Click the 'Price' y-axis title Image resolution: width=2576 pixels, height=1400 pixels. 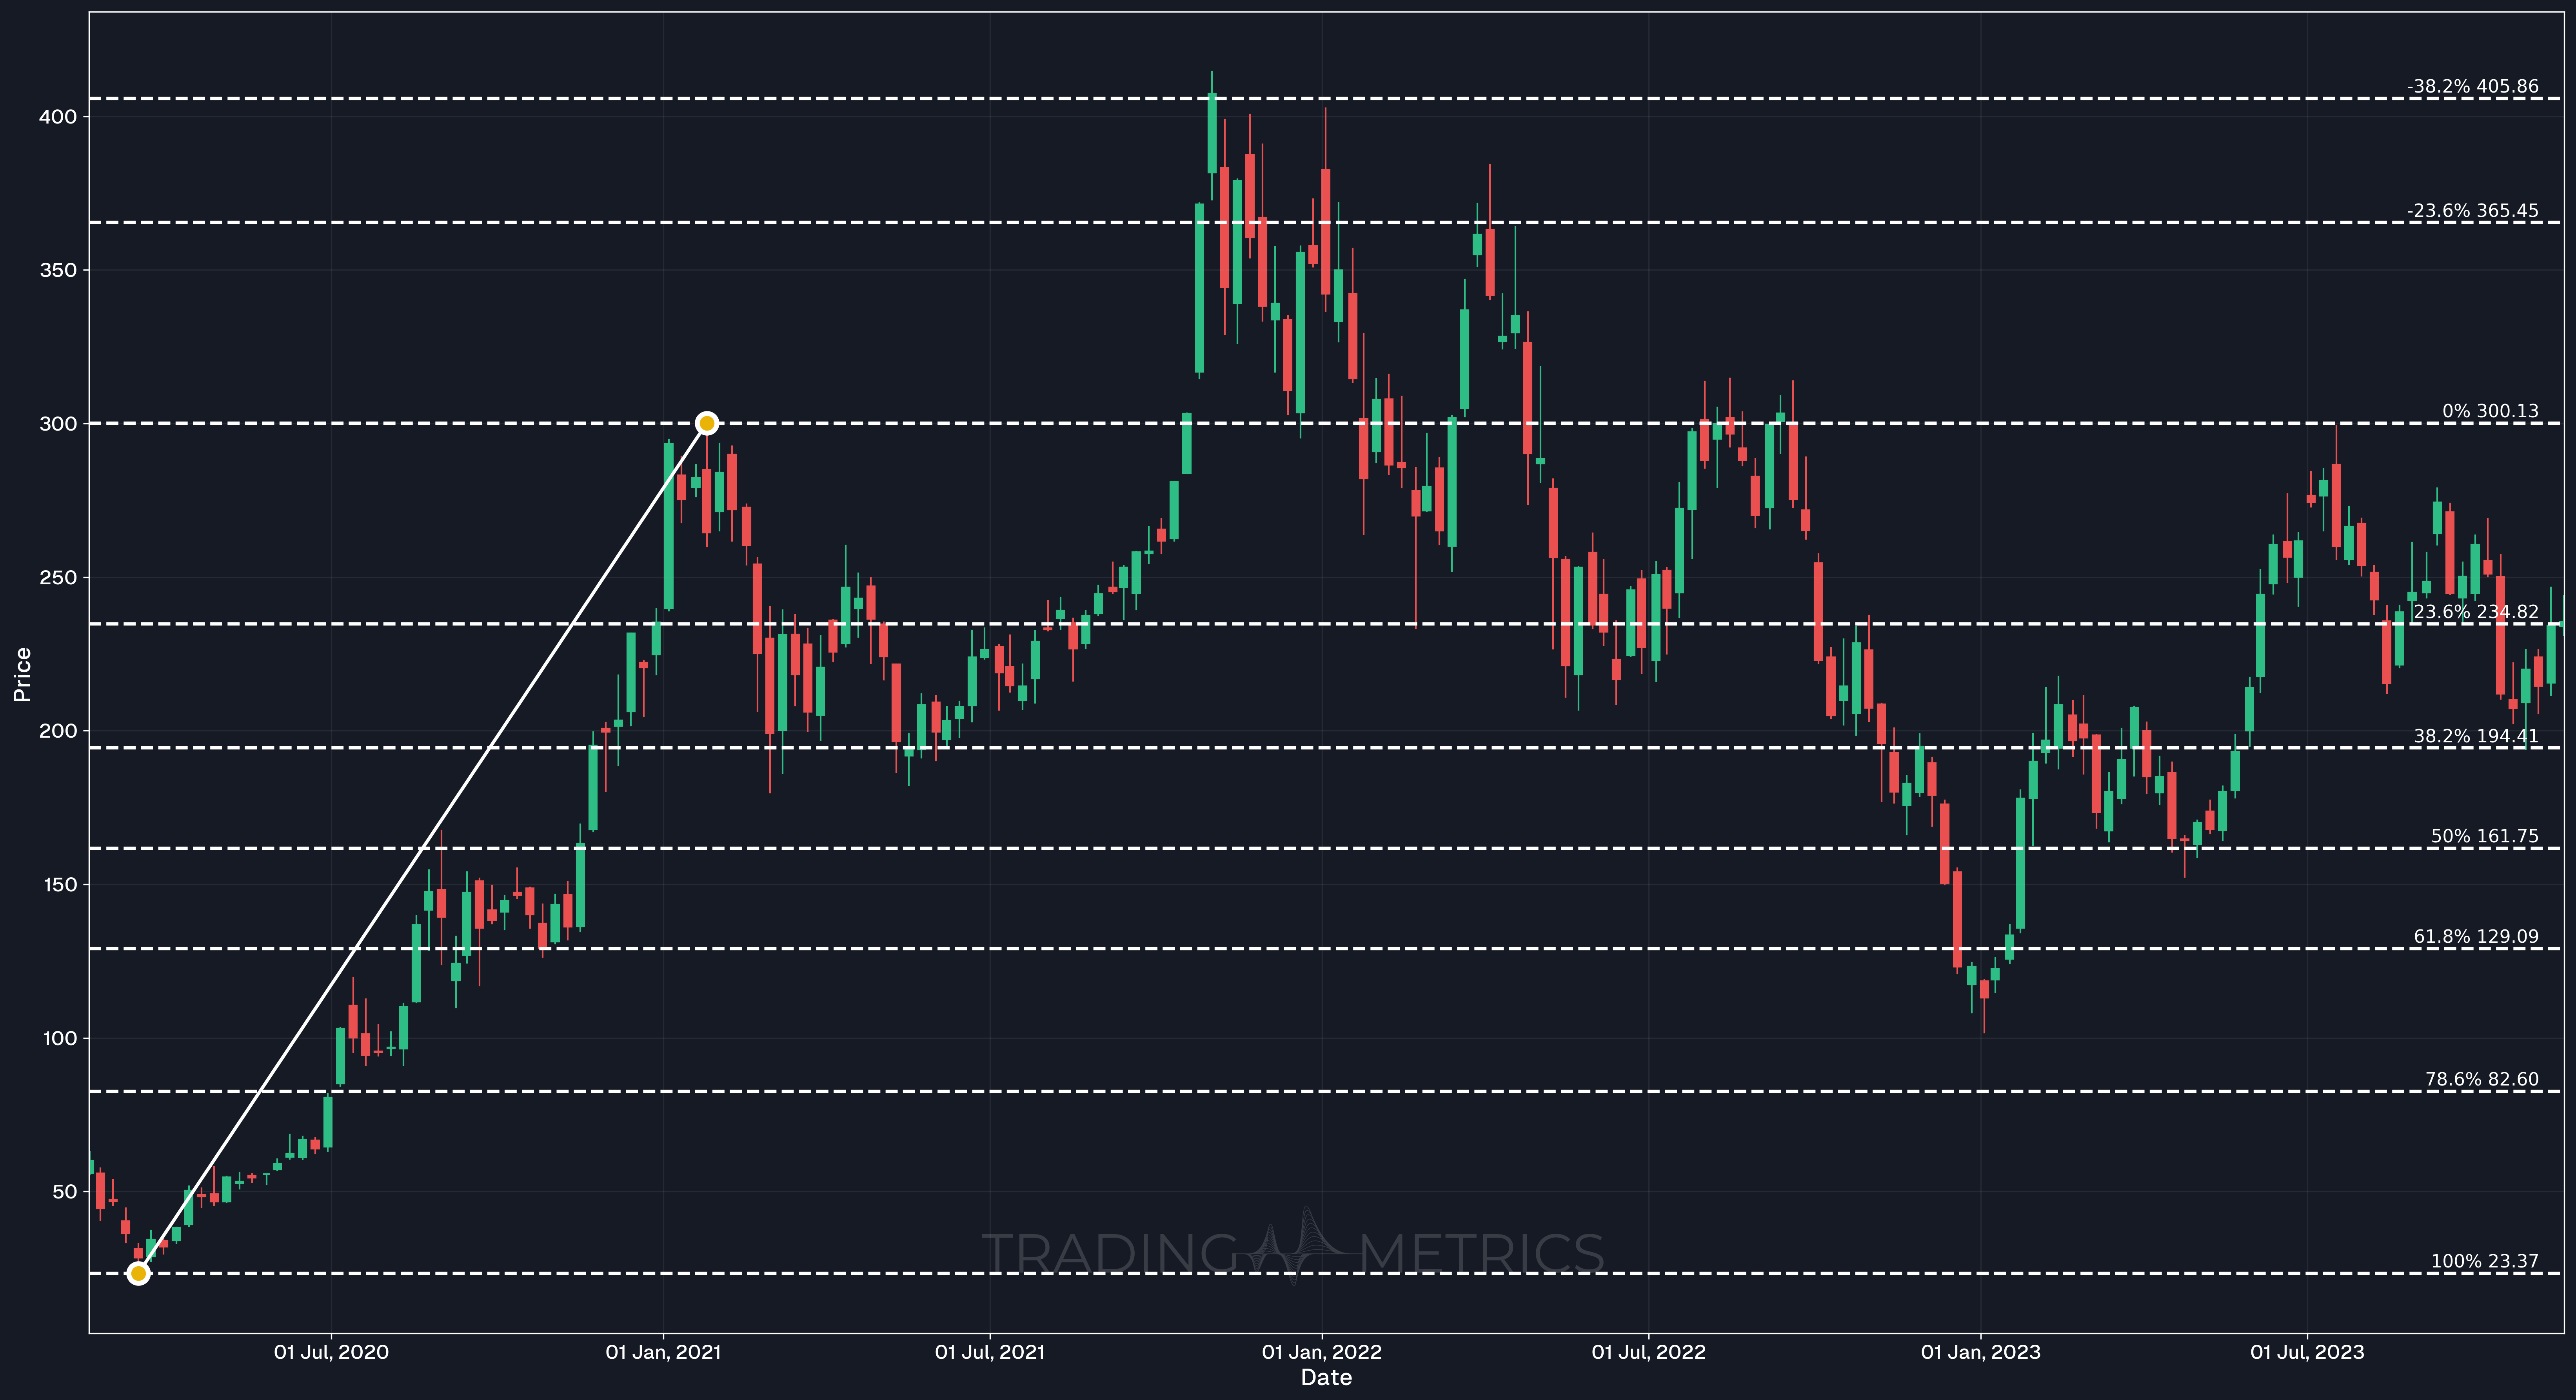click(22, 674)
